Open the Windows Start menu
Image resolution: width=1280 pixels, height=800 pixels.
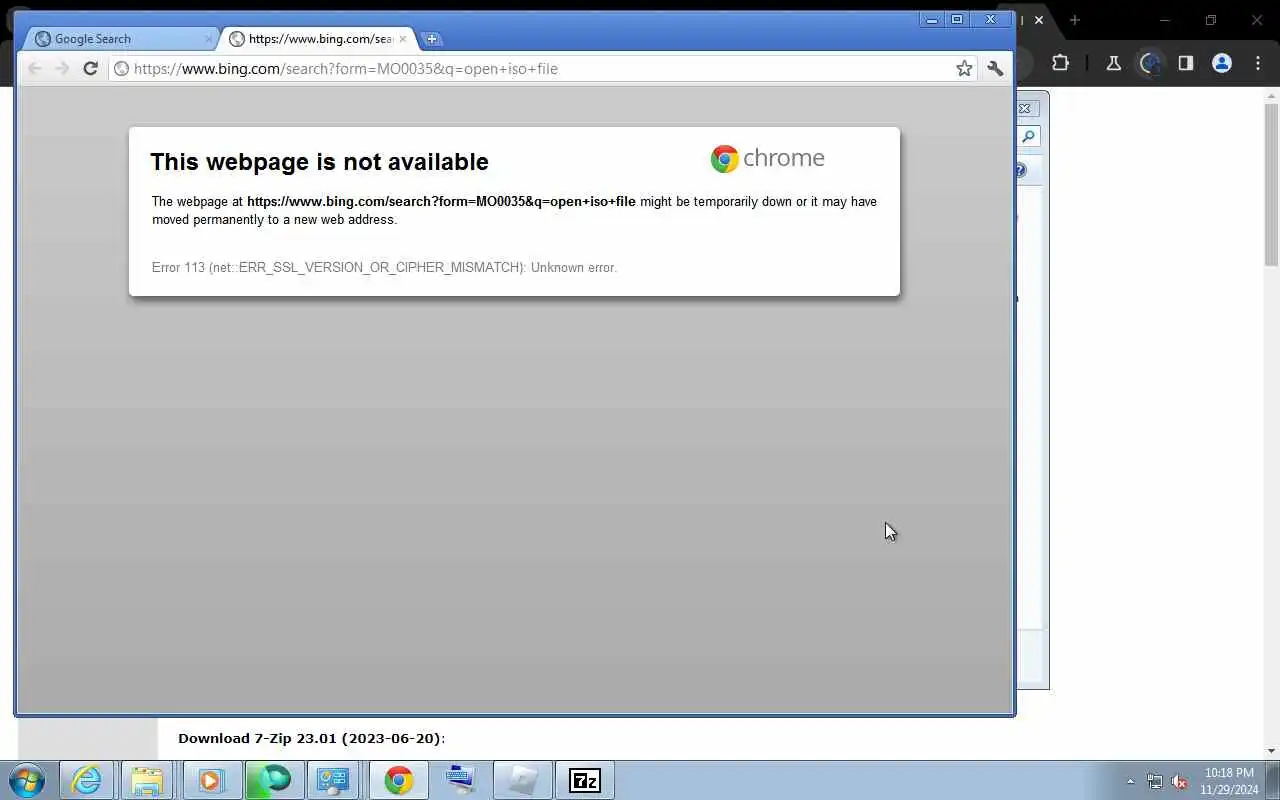(x=27, y=780)
